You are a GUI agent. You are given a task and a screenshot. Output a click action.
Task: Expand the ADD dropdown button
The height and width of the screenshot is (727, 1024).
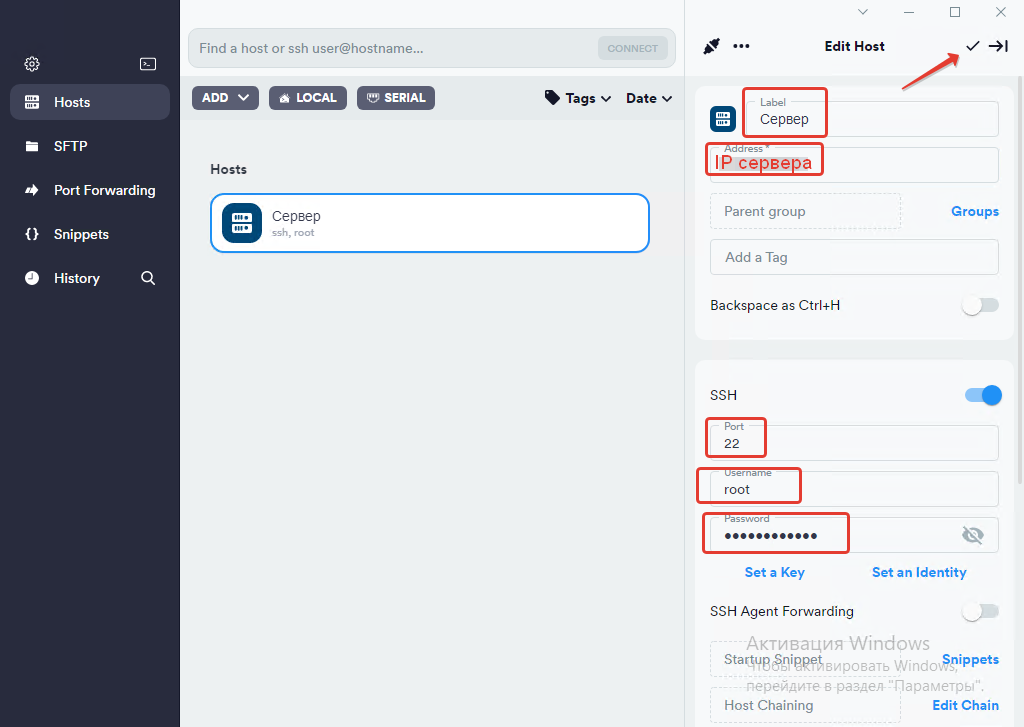point(225,98)
